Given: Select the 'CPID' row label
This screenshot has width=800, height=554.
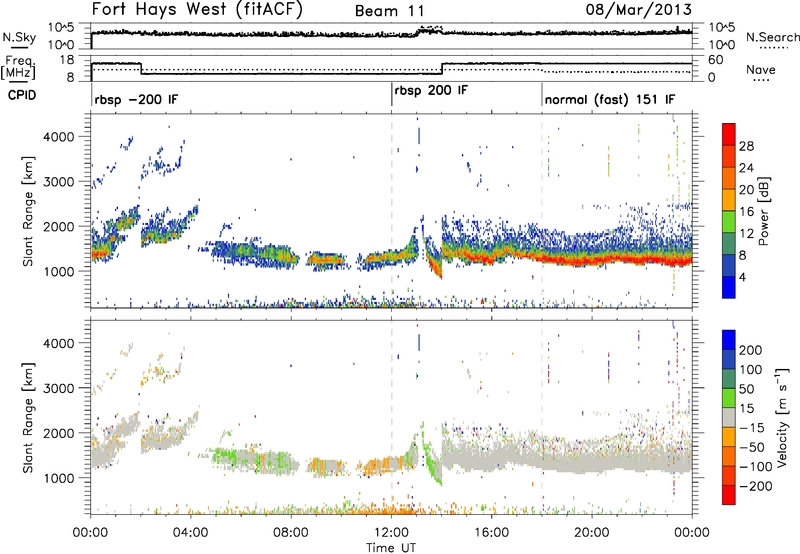Looking at the screenshot, I should tap(22, 95).
